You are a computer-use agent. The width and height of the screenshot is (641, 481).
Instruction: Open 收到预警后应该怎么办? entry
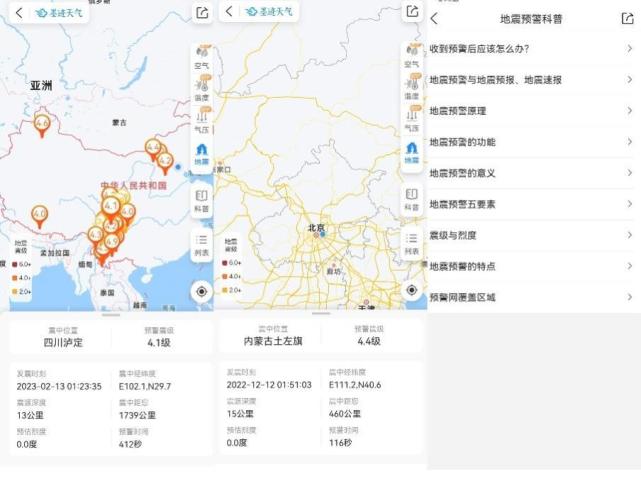(478, 49)
